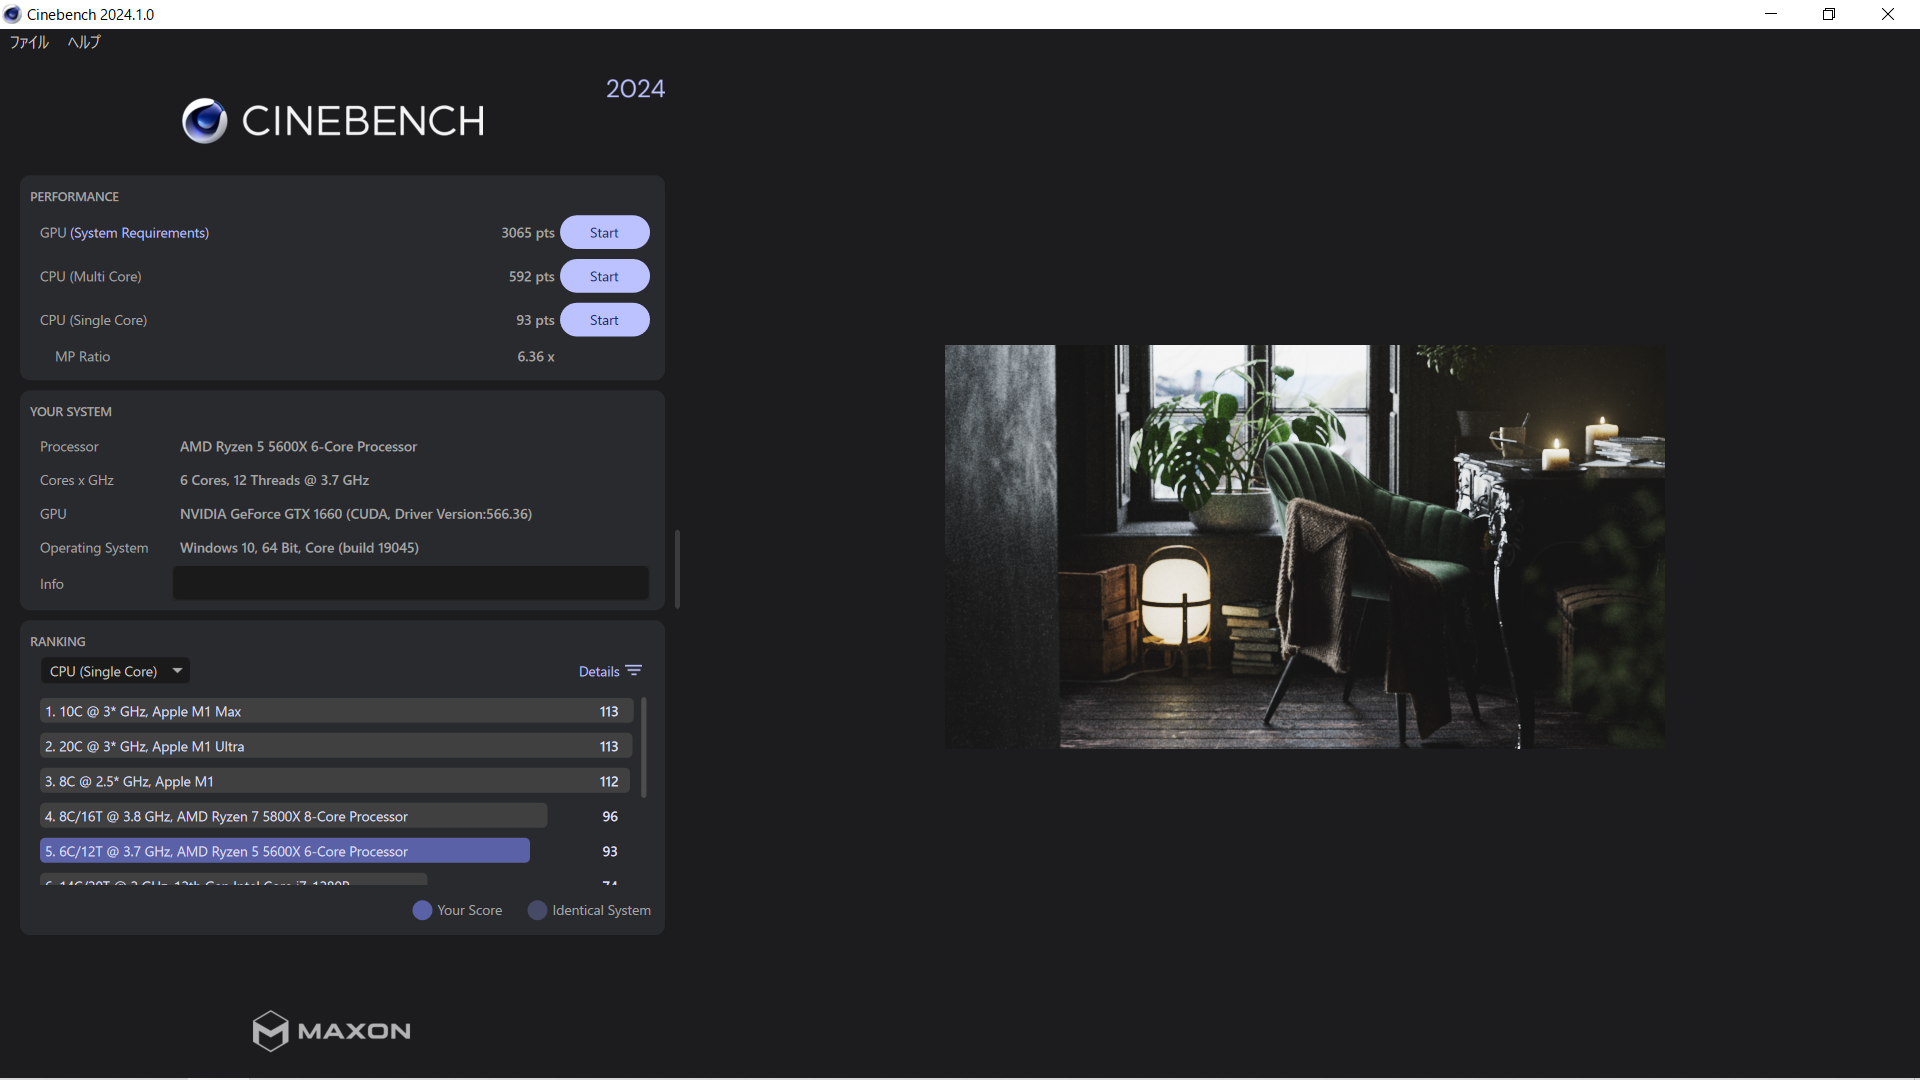1920x1080 pixels.
Task: Click the Multi Core score 592 pts
Action: [x=531, y=277]
